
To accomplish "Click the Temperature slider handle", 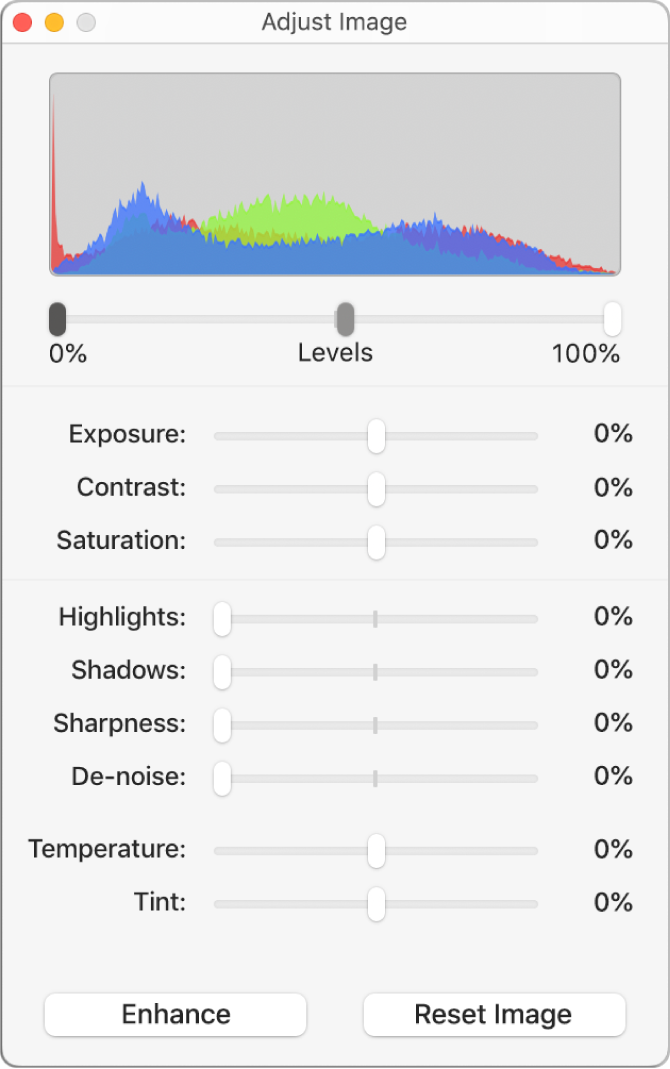I will coord(376,850).
